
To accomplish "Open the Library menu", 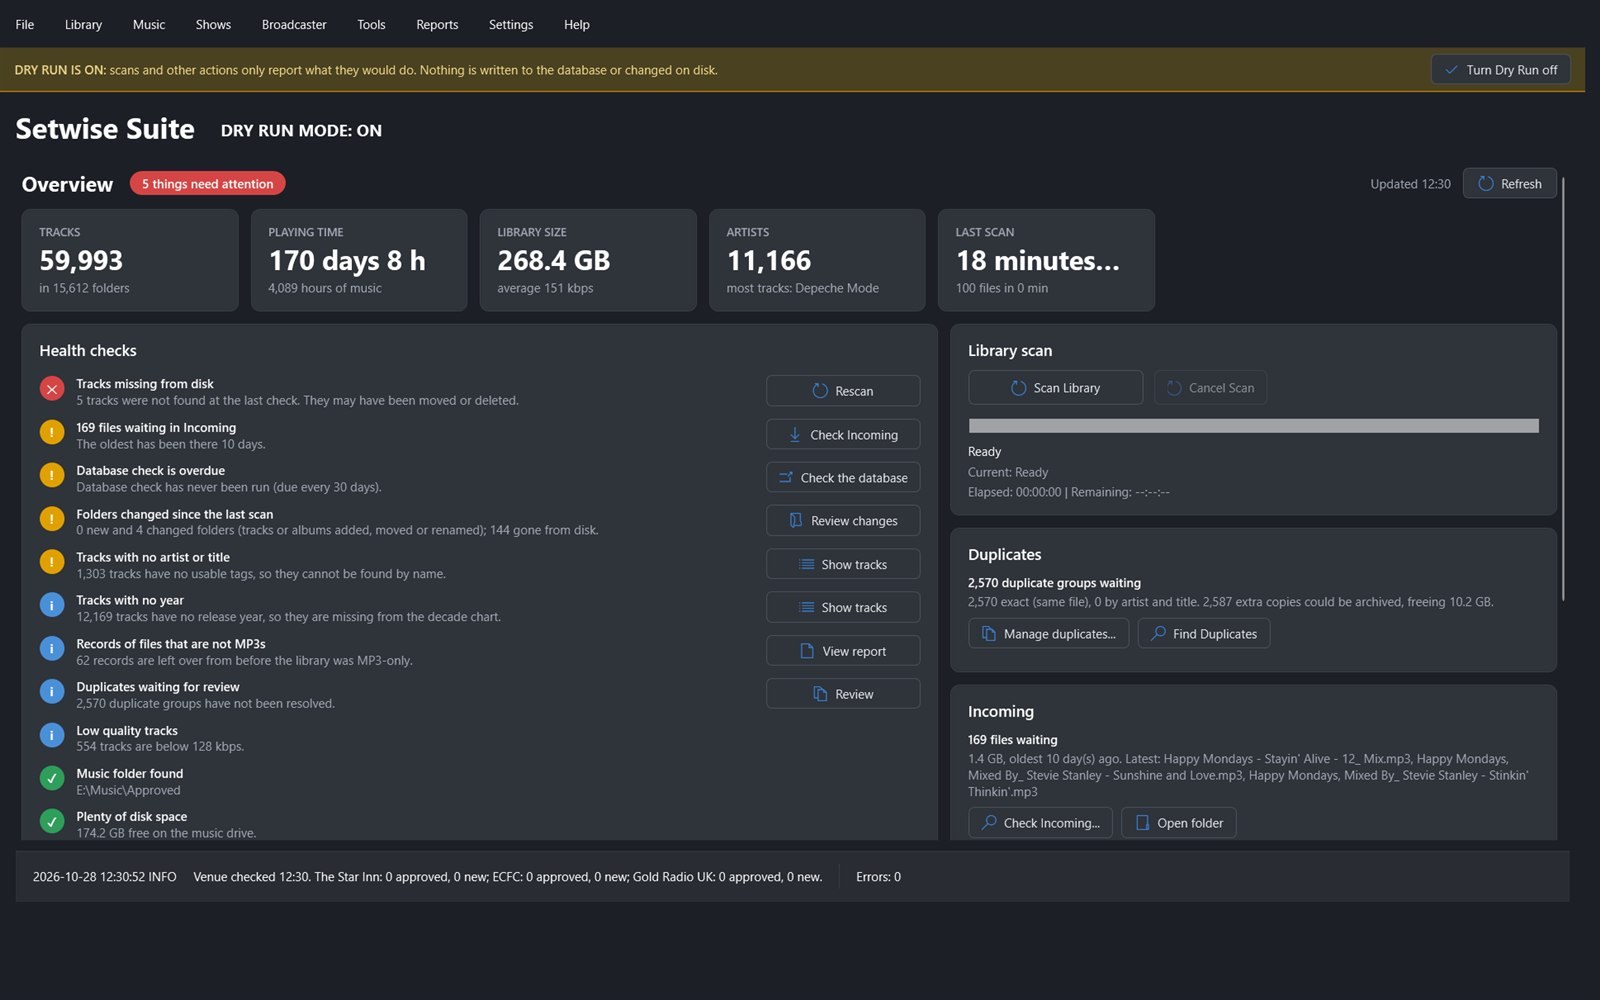I will coord(83,24).
